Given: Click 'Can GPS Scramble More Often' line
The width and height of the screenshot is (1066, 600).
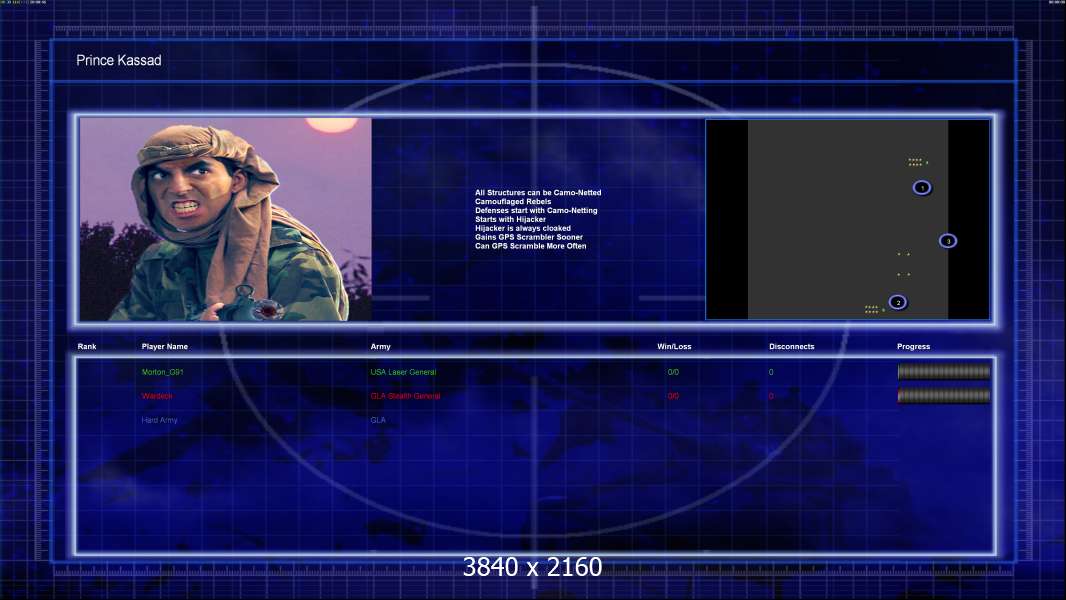Looking at the screenshot, I should (530, 246).
